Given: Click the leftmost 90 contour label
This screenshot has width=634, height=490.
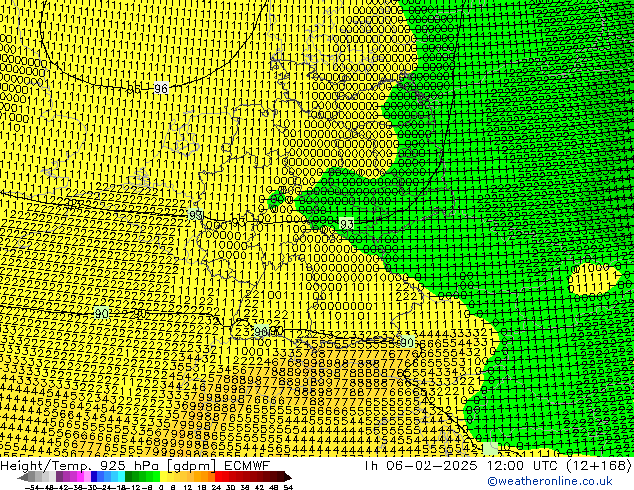Looking at the screenshot, I should (101, 313).
